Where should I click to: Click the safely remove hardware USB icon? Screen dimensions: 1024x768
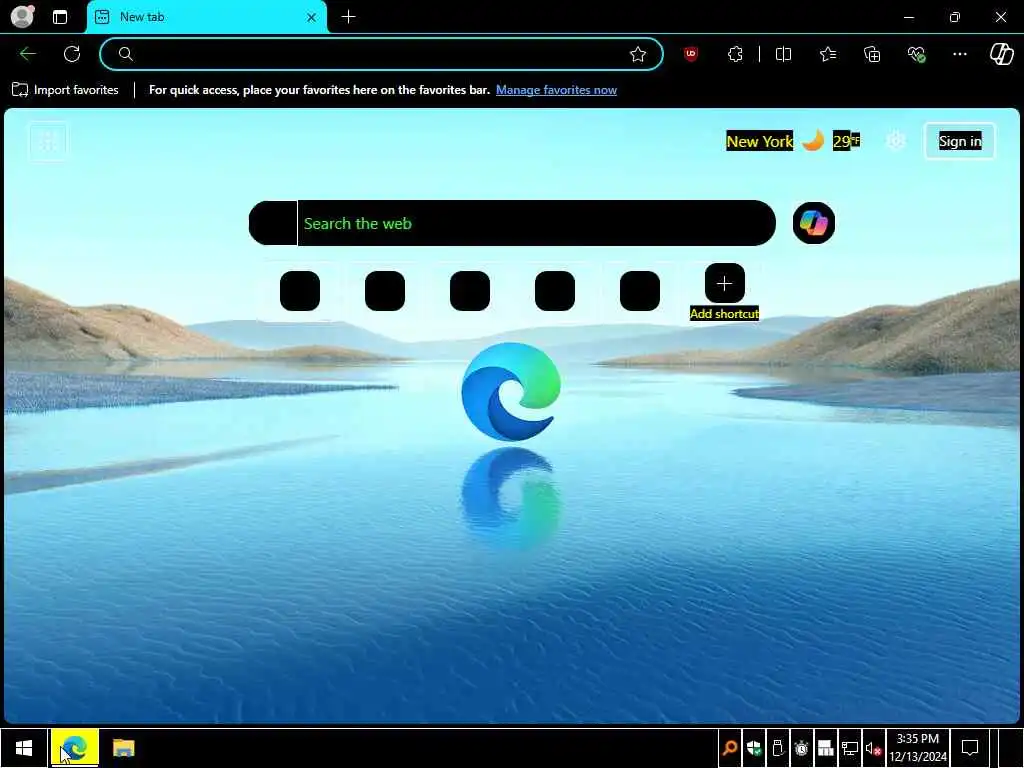click(x=777, y=748)
